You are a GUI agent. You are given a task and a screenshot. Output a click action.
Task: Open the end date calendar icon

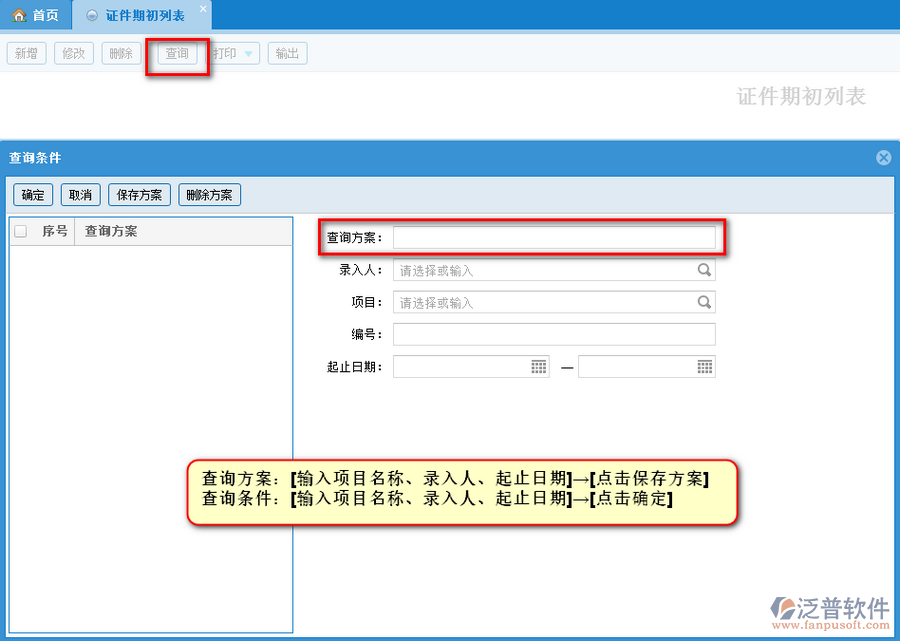705,366
